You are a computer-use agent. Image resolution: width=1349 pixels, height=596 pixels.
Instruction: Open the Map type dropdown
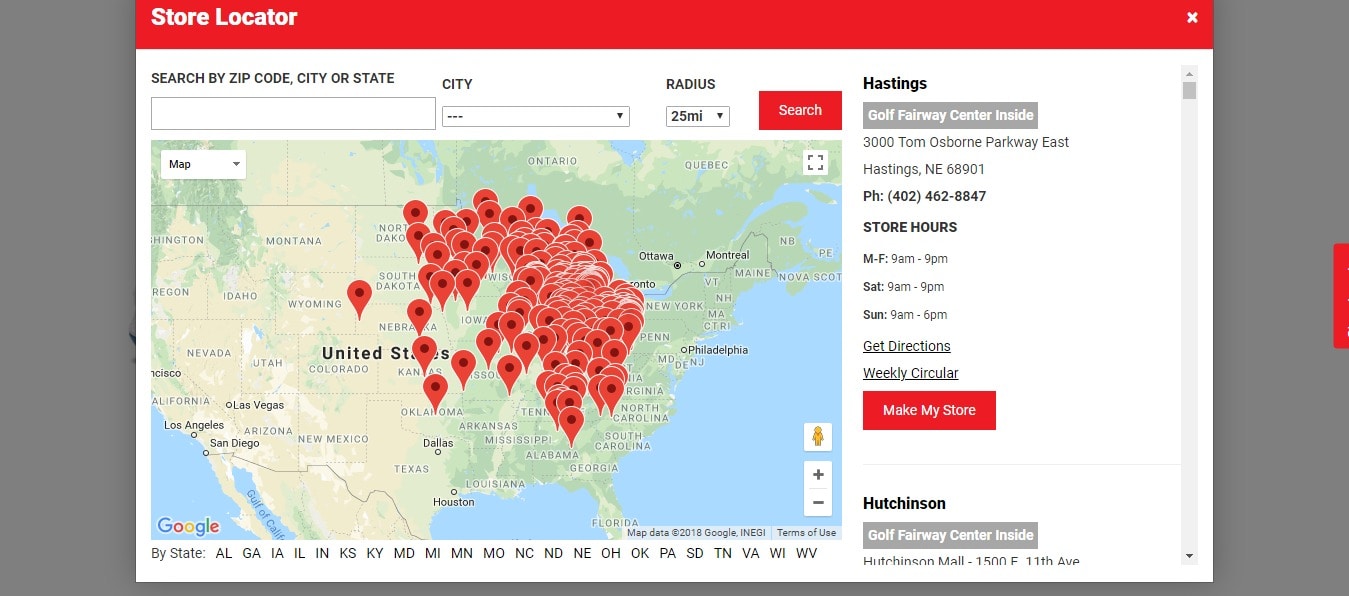[x=203, y=164]
